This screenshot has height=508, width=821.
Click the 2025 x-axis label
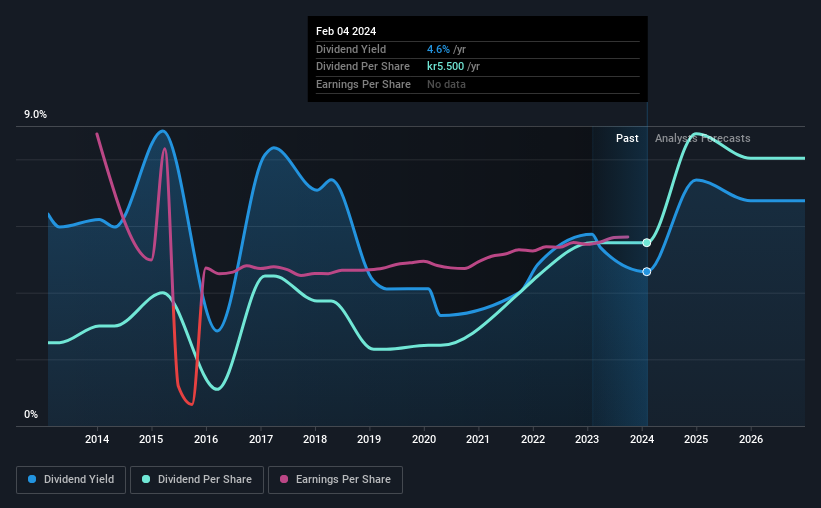pos(696,439)
